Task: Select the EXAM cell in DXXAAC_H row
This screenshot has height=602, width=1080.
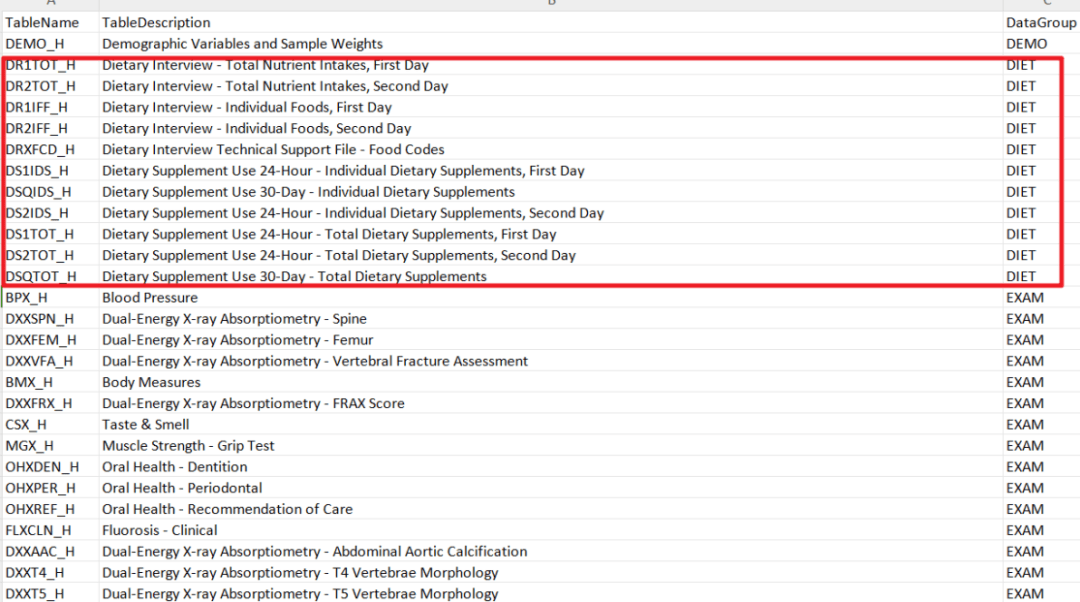Action: click(x=1024, y=552)
